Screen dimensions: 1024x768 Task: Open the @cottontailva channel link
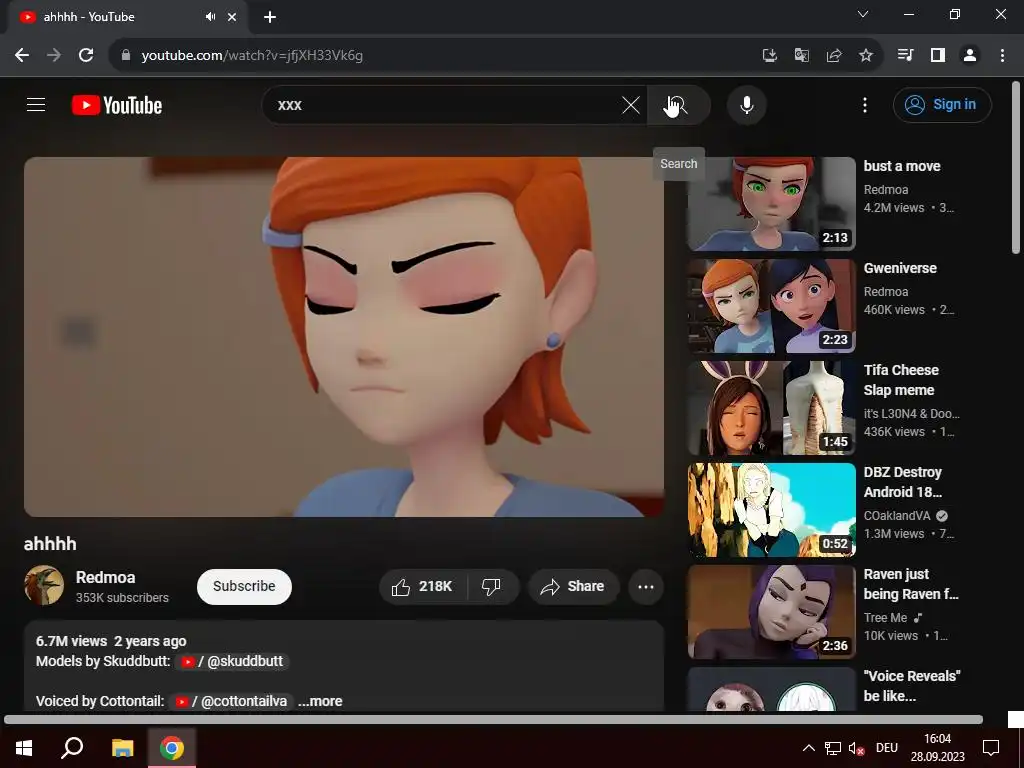232,701
